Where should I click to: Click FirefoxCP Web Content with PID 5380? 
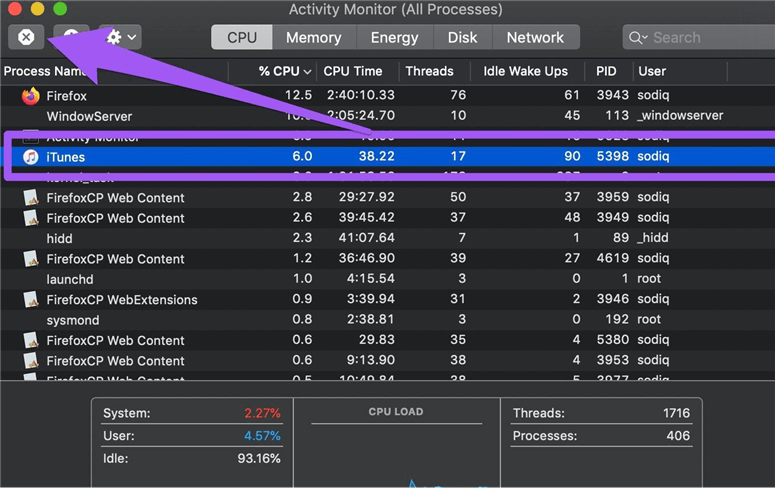click(115, 341)
